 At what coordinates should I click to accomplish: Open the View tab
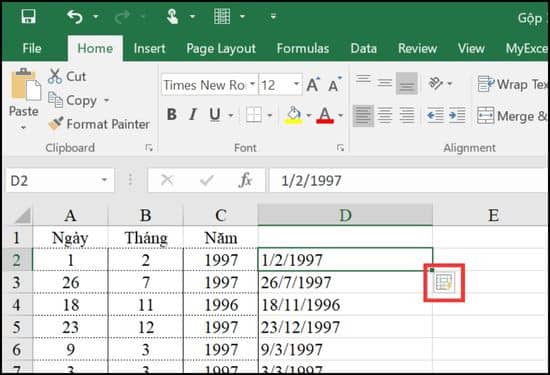[471, 48]
